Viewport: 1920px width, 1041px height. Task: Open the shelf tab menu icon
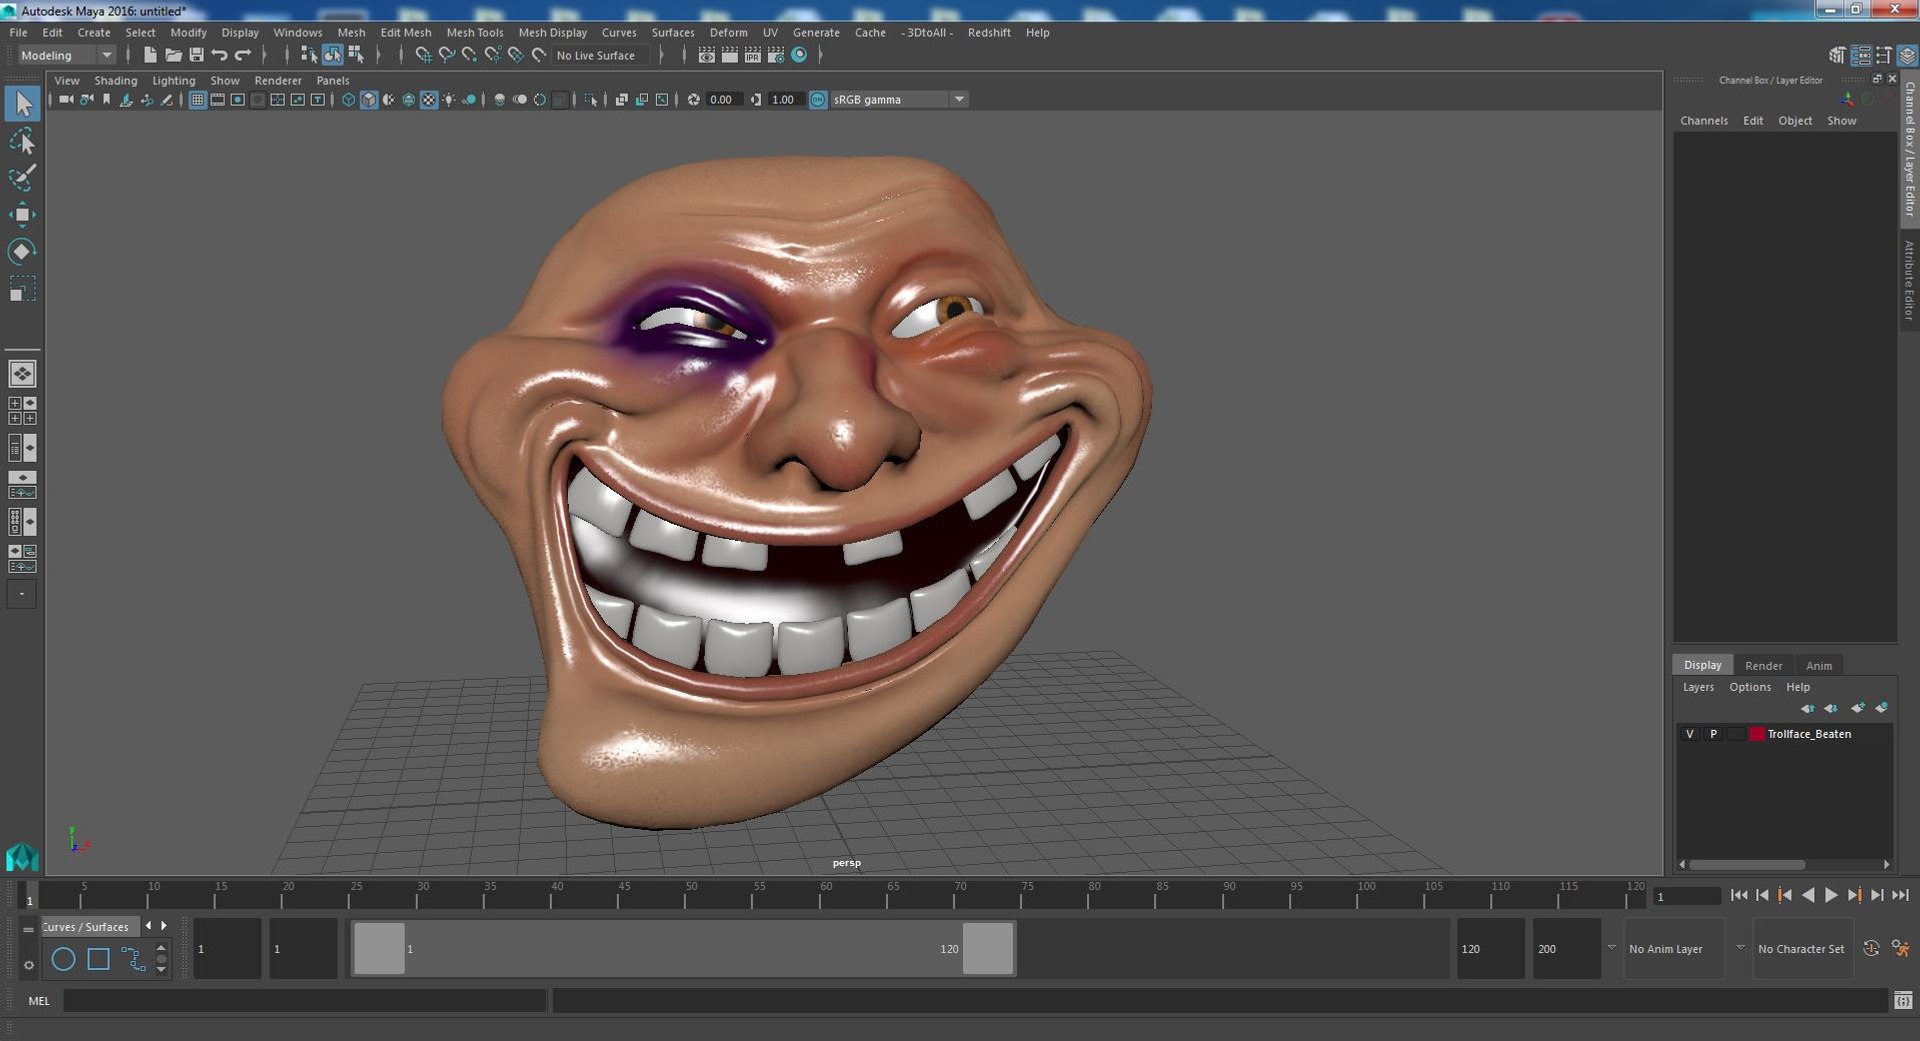click(28, 928)
